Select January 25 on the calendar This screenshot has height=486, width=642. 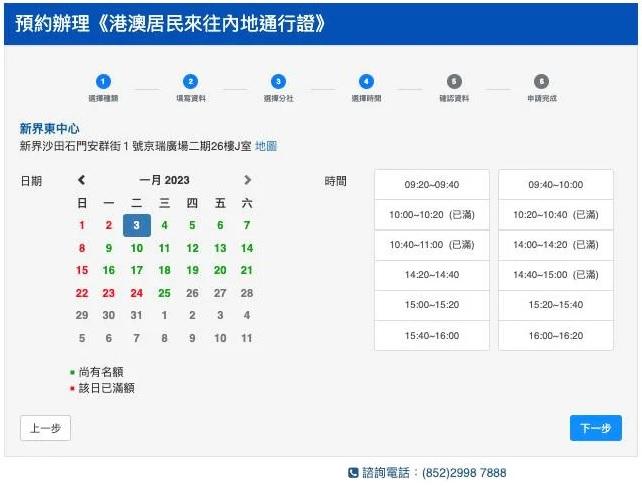(164, 294)
